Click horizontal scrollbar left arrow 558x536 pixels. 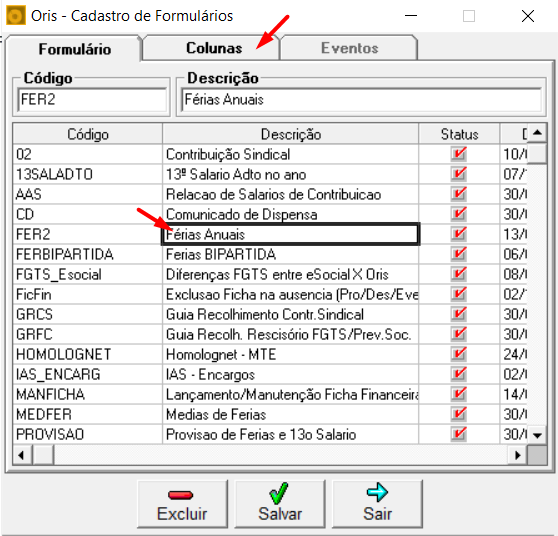click(22, 455)
